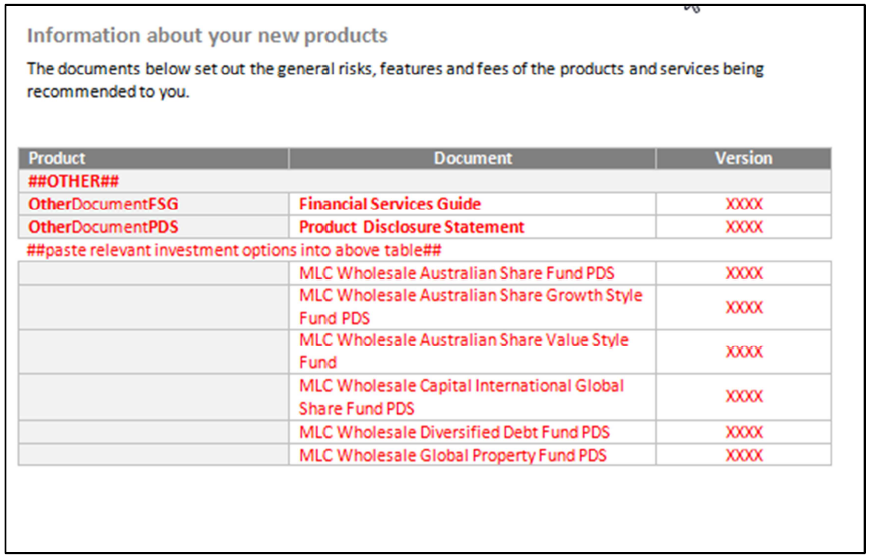Viewport: 872px width, 560px height.
Task: Select the Product column header
Action: (153, 158)
